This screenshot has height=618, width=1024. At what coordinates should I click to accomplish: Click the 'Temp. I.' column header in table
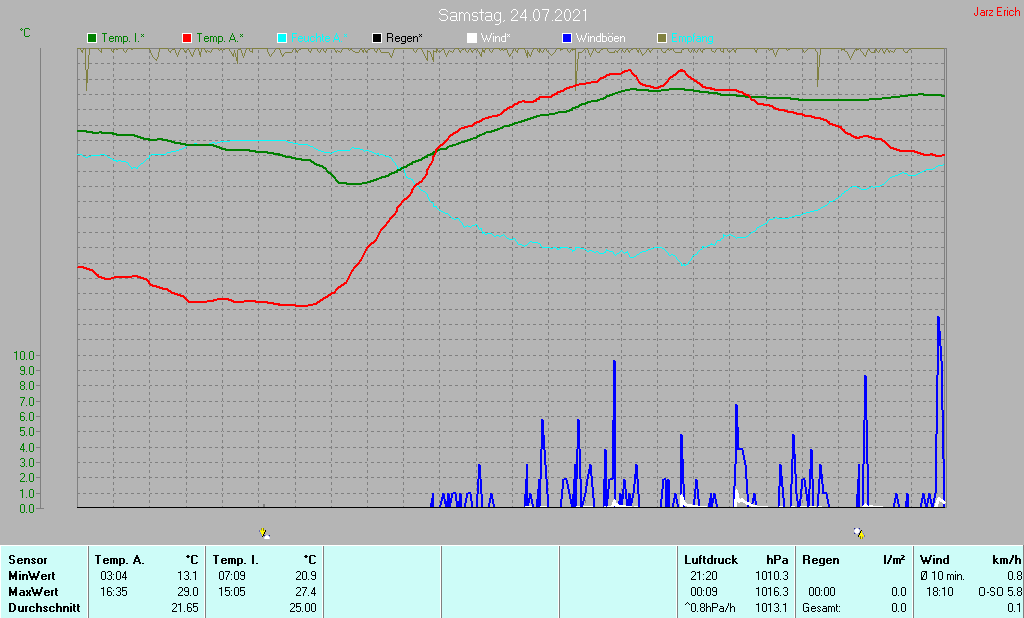pos(236,560)
